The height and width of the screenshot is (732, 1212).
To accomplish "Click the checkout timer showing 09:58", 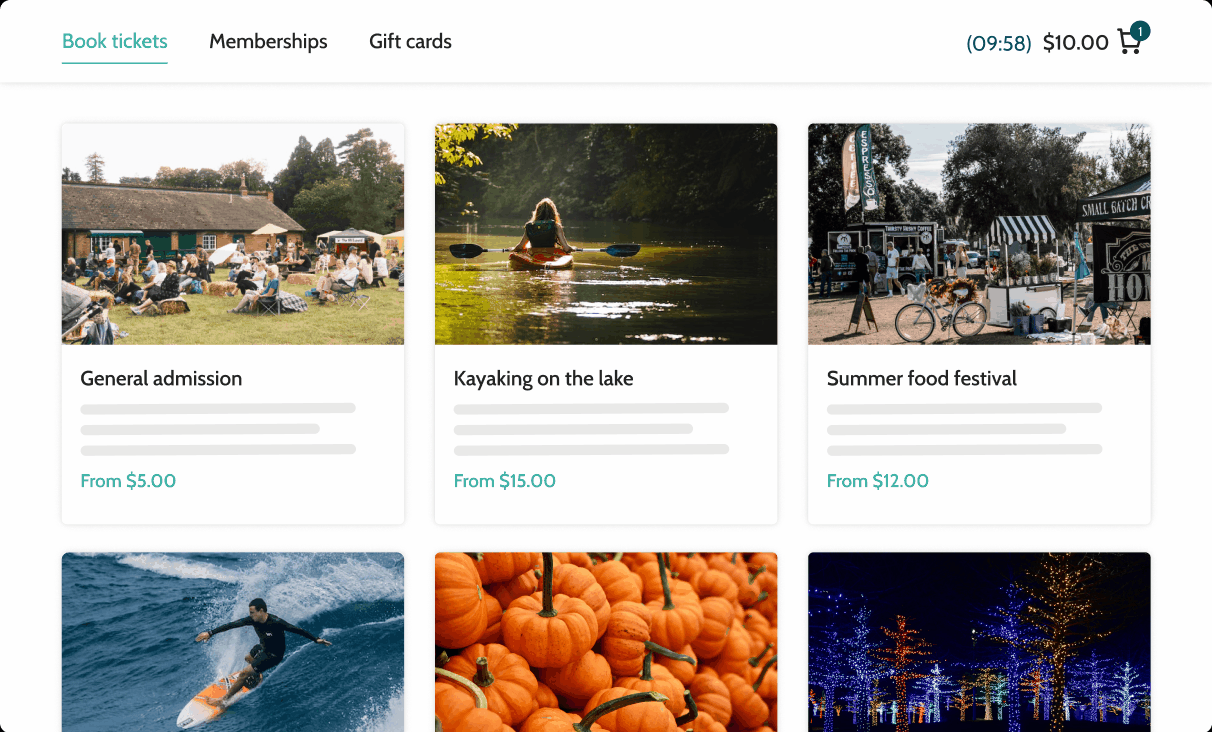I will (x=998, y=43).
